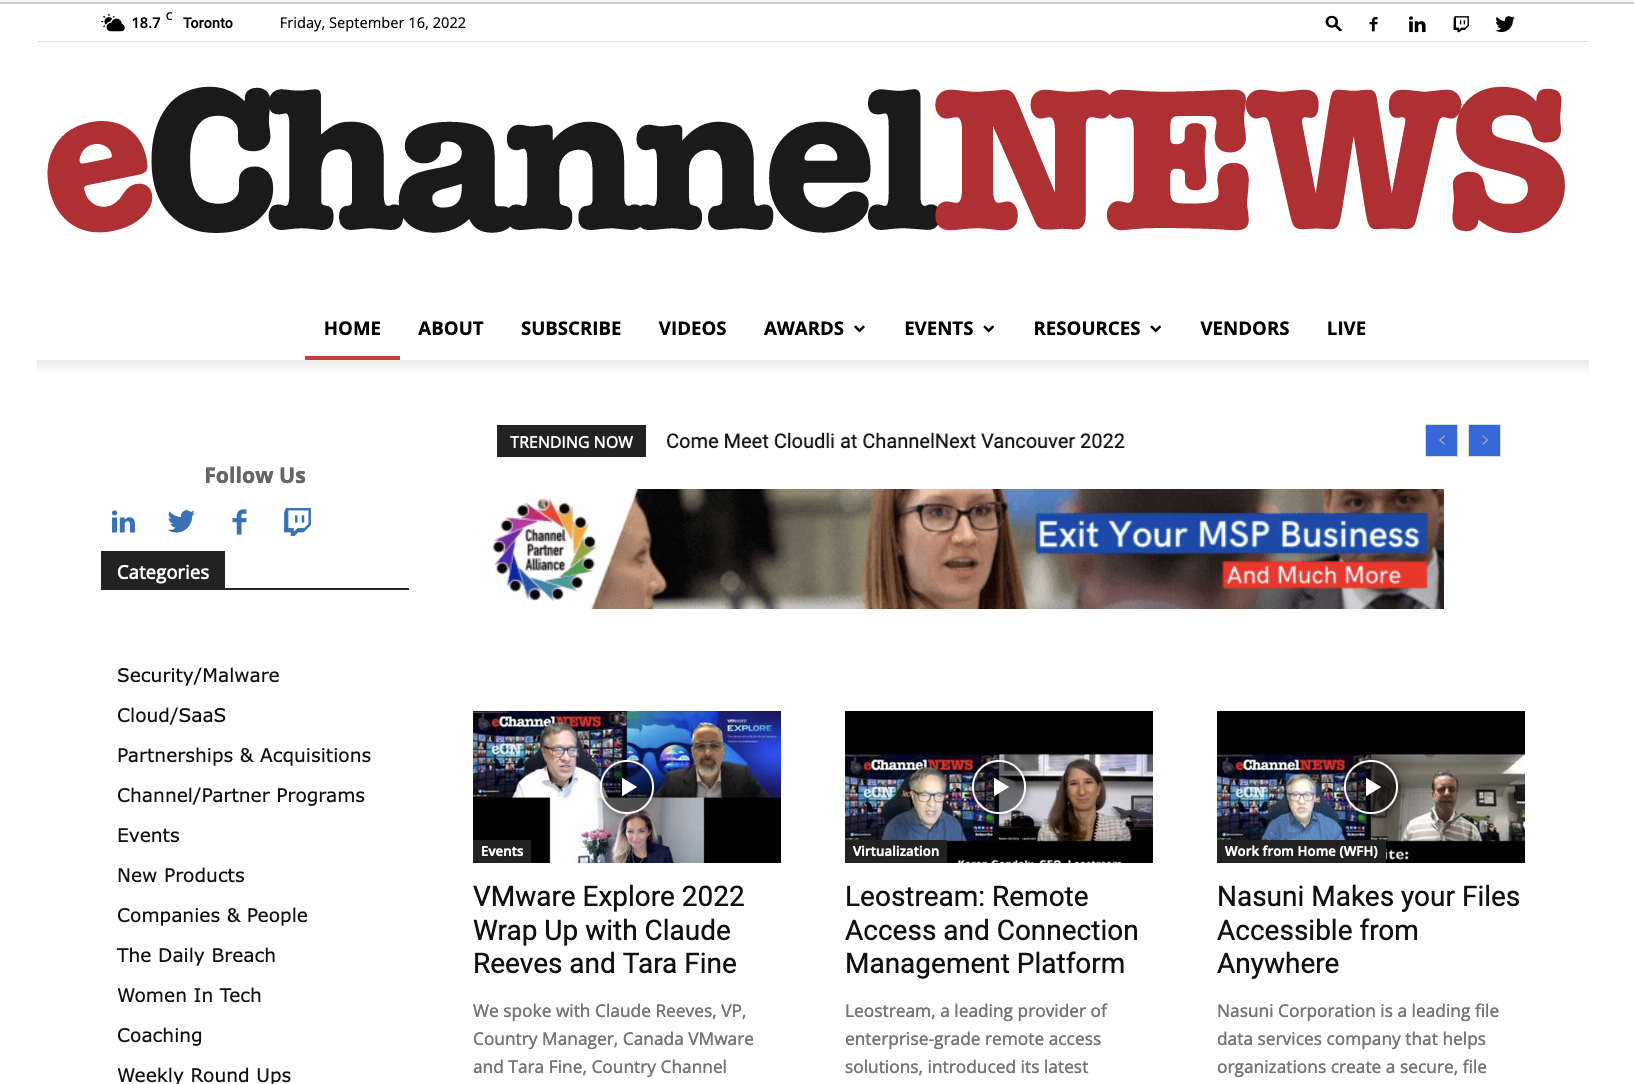Open Coaching category

[159, 1035]
